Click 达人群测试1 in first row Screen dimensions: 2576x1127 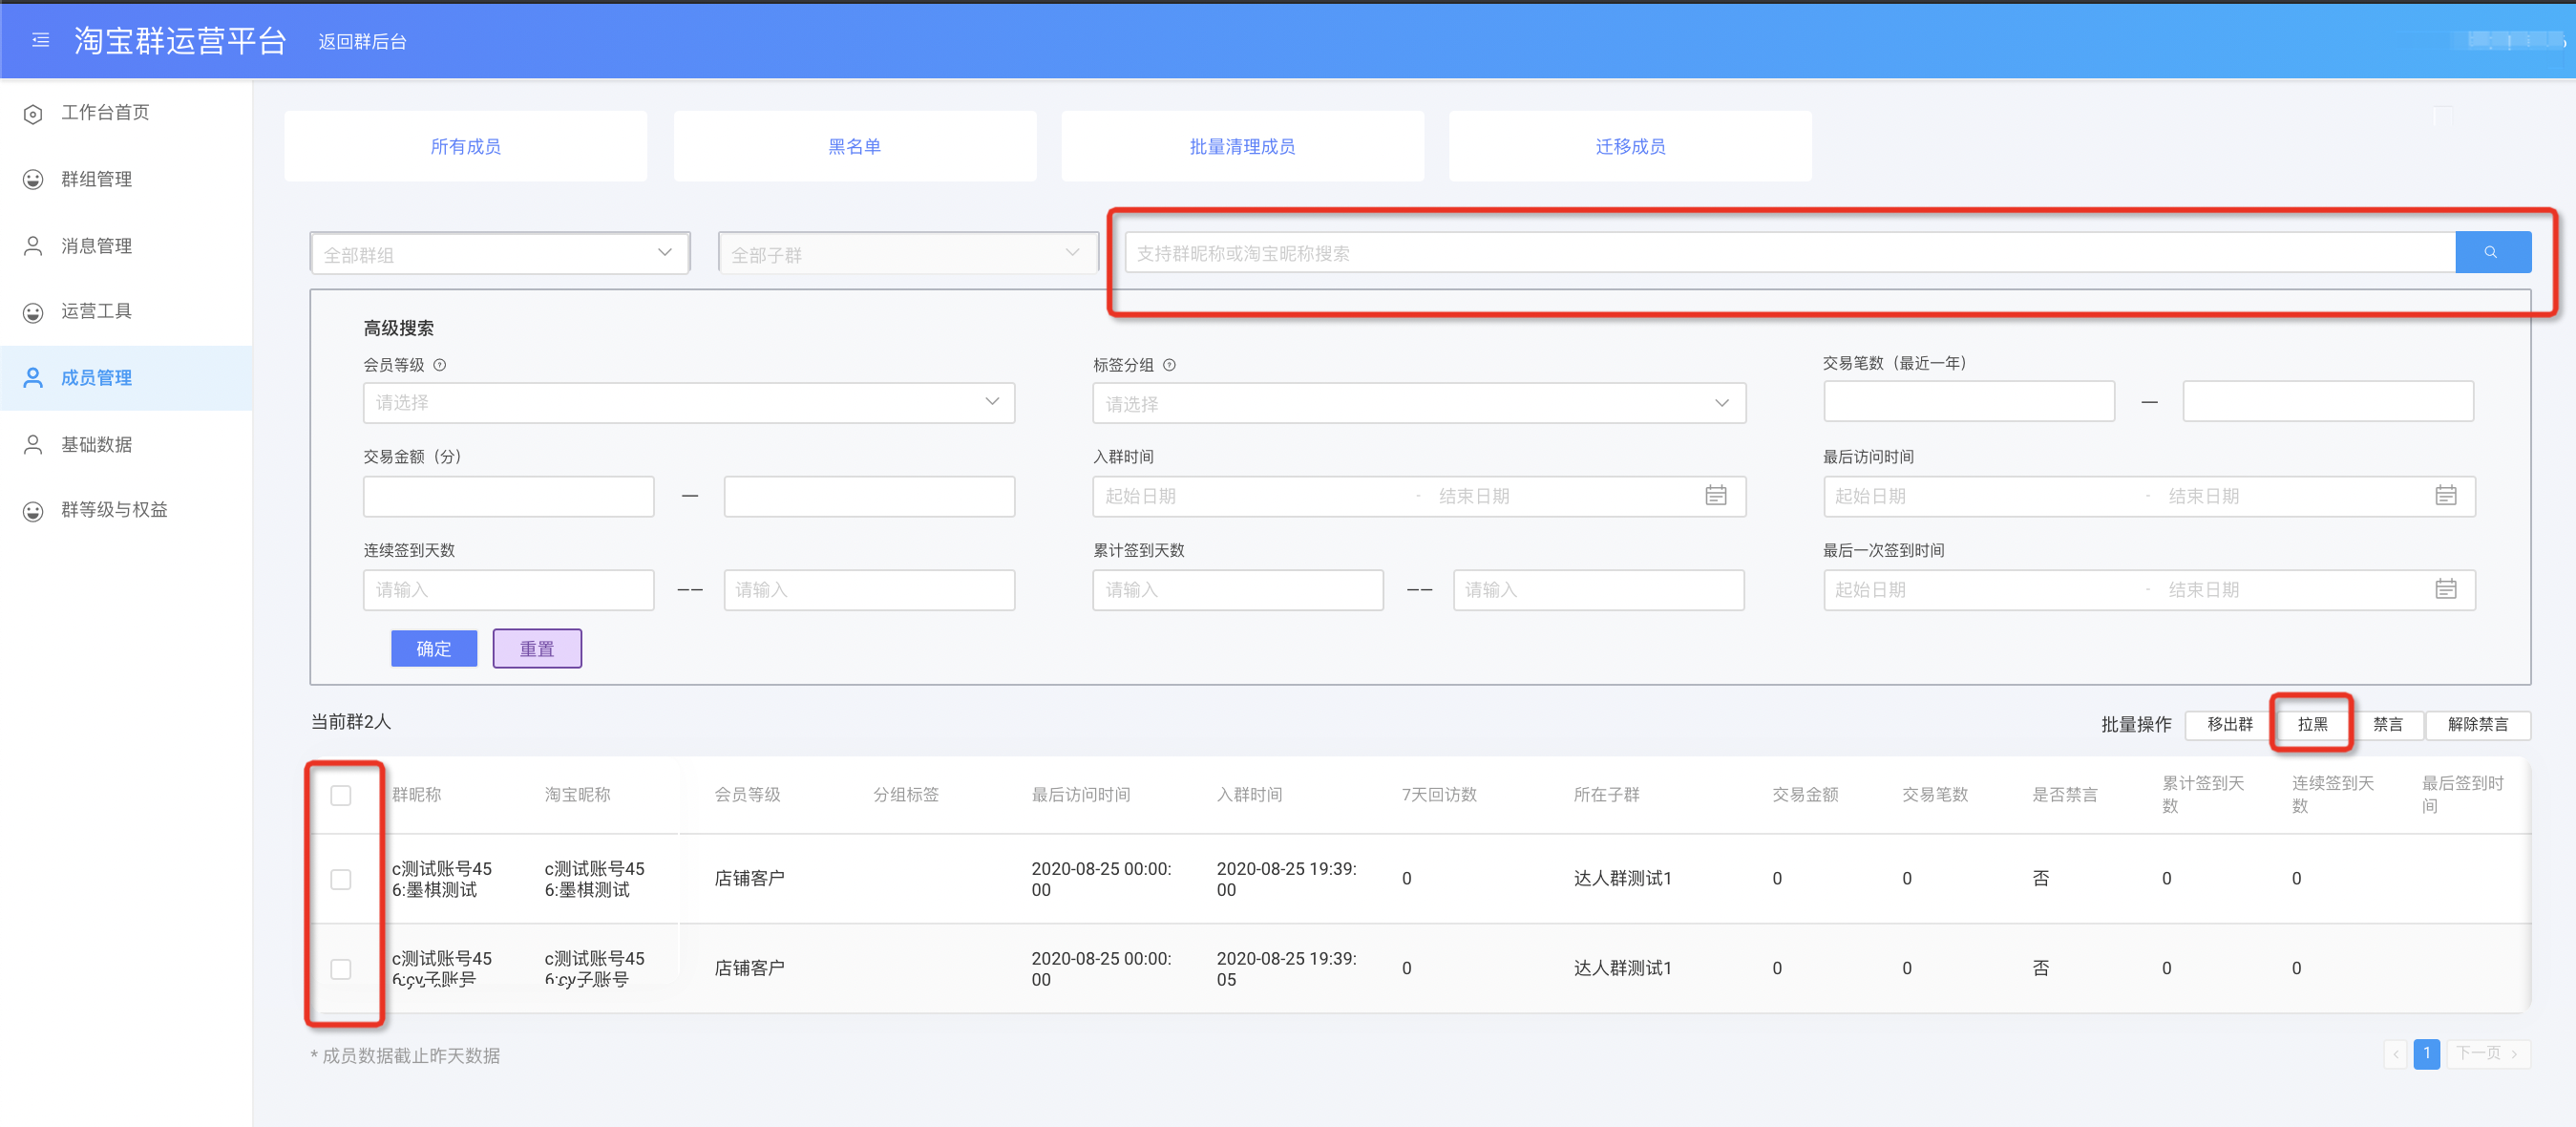1622,878
